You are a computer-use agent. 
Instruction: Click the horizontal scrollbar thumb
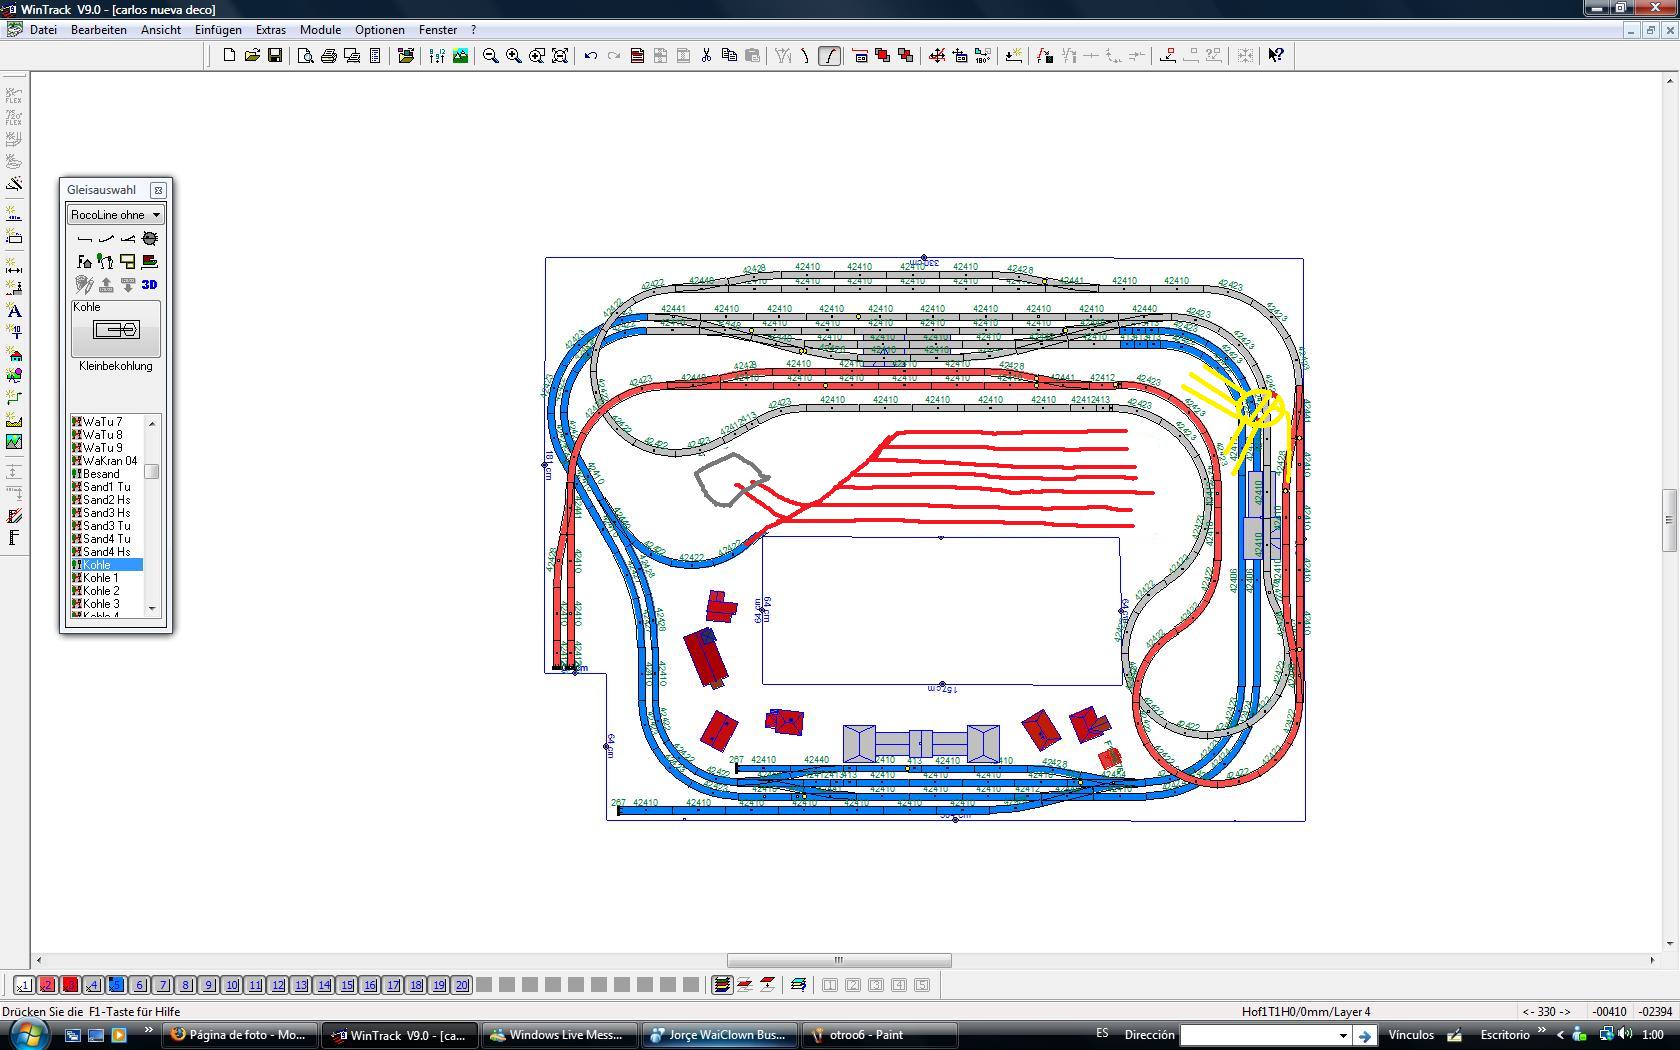[839, 960]
